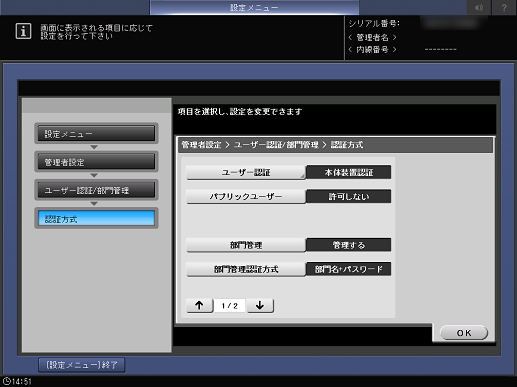Click breadcrumb 認証方式 at the end
The image size is (517, 387).
pos(347,145)
